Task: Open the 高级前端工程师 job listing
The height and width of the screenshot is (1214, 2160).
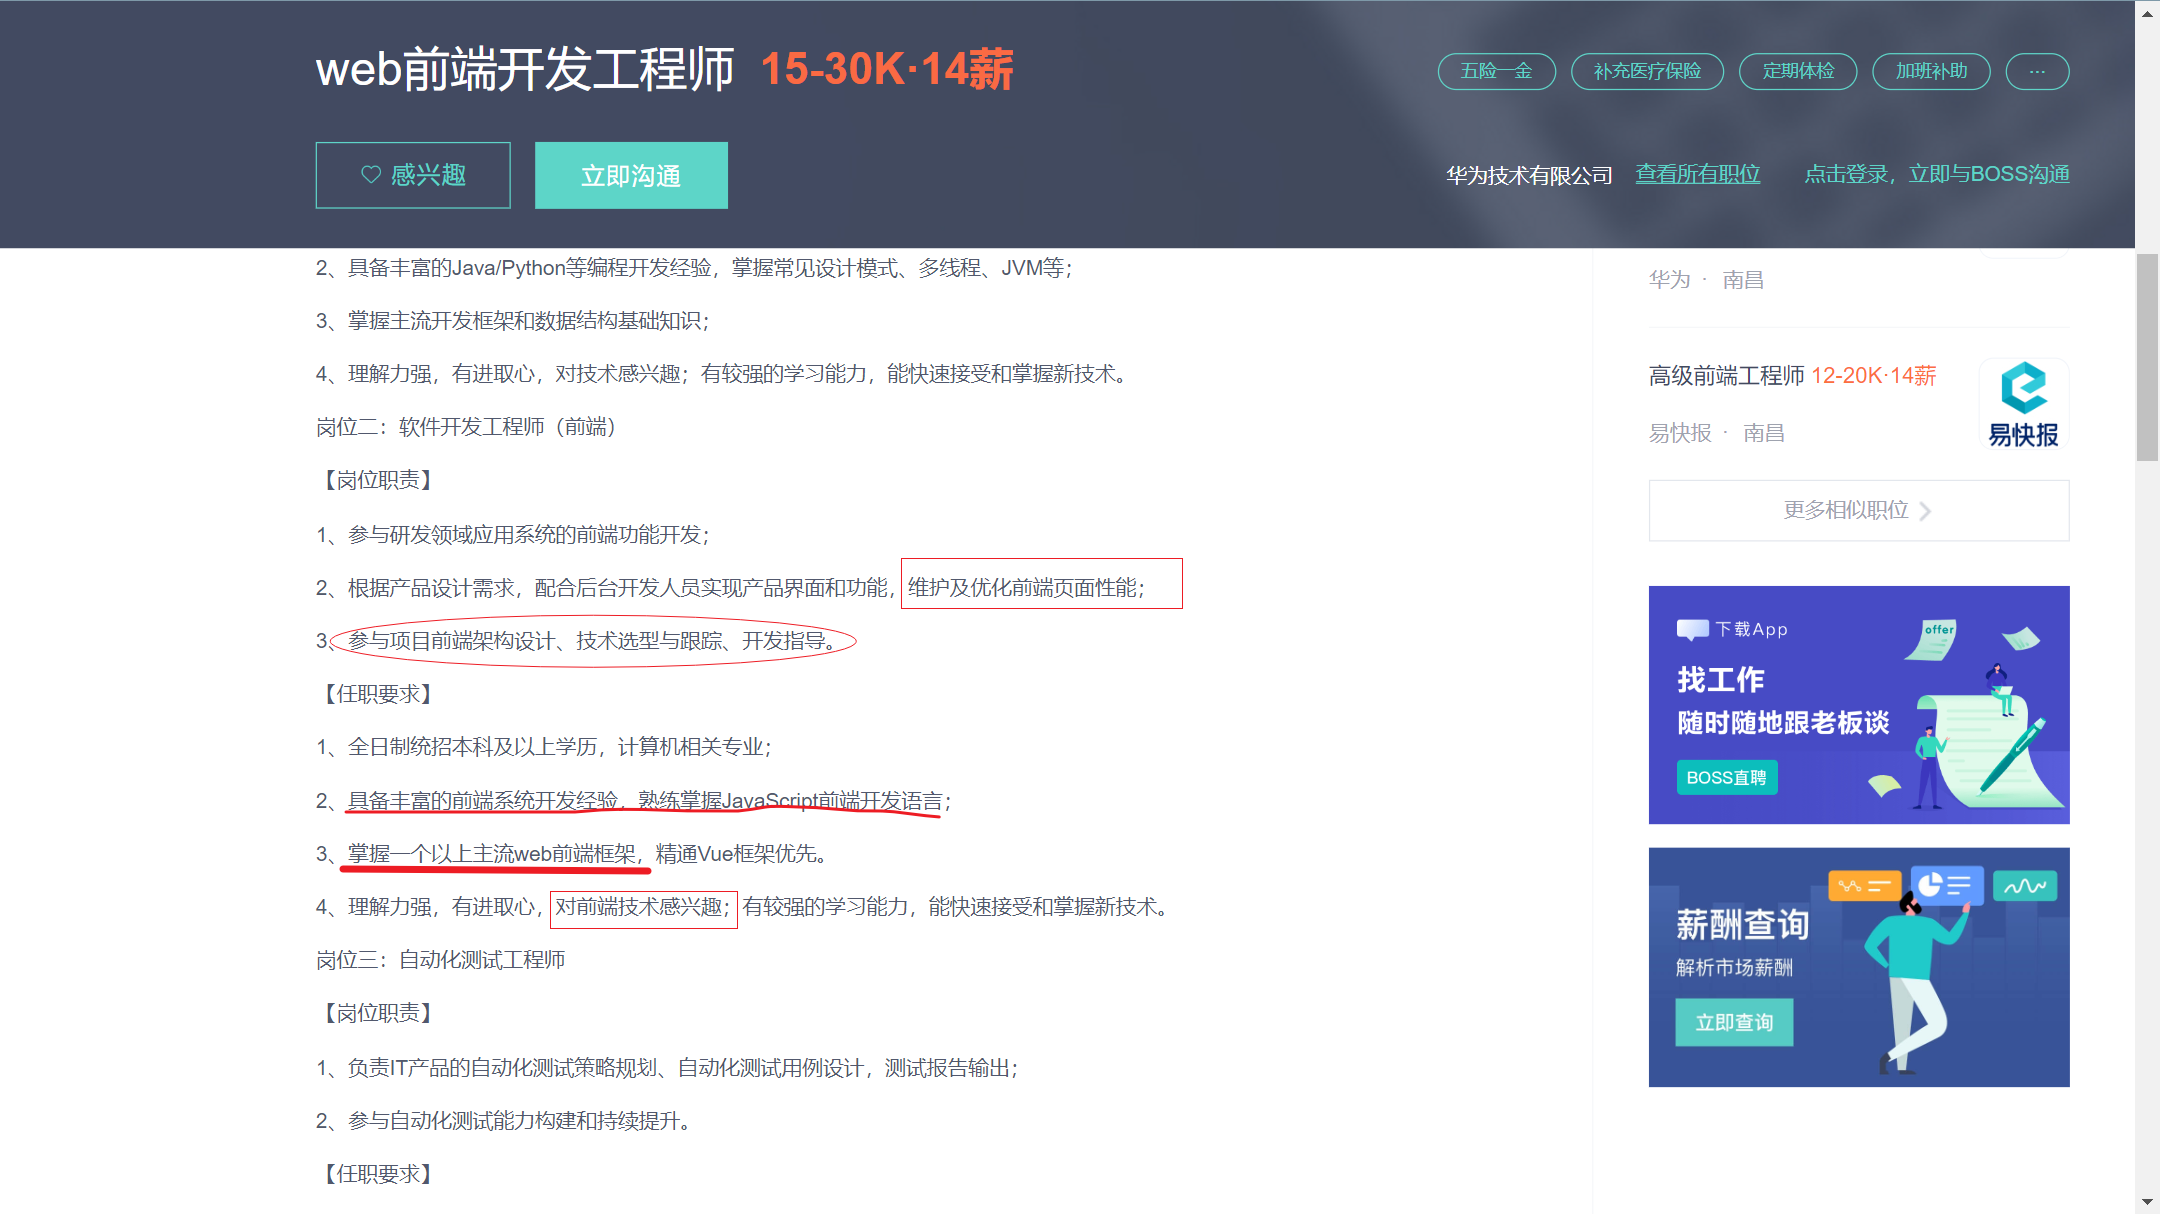Action: (x=1726, y=376)
